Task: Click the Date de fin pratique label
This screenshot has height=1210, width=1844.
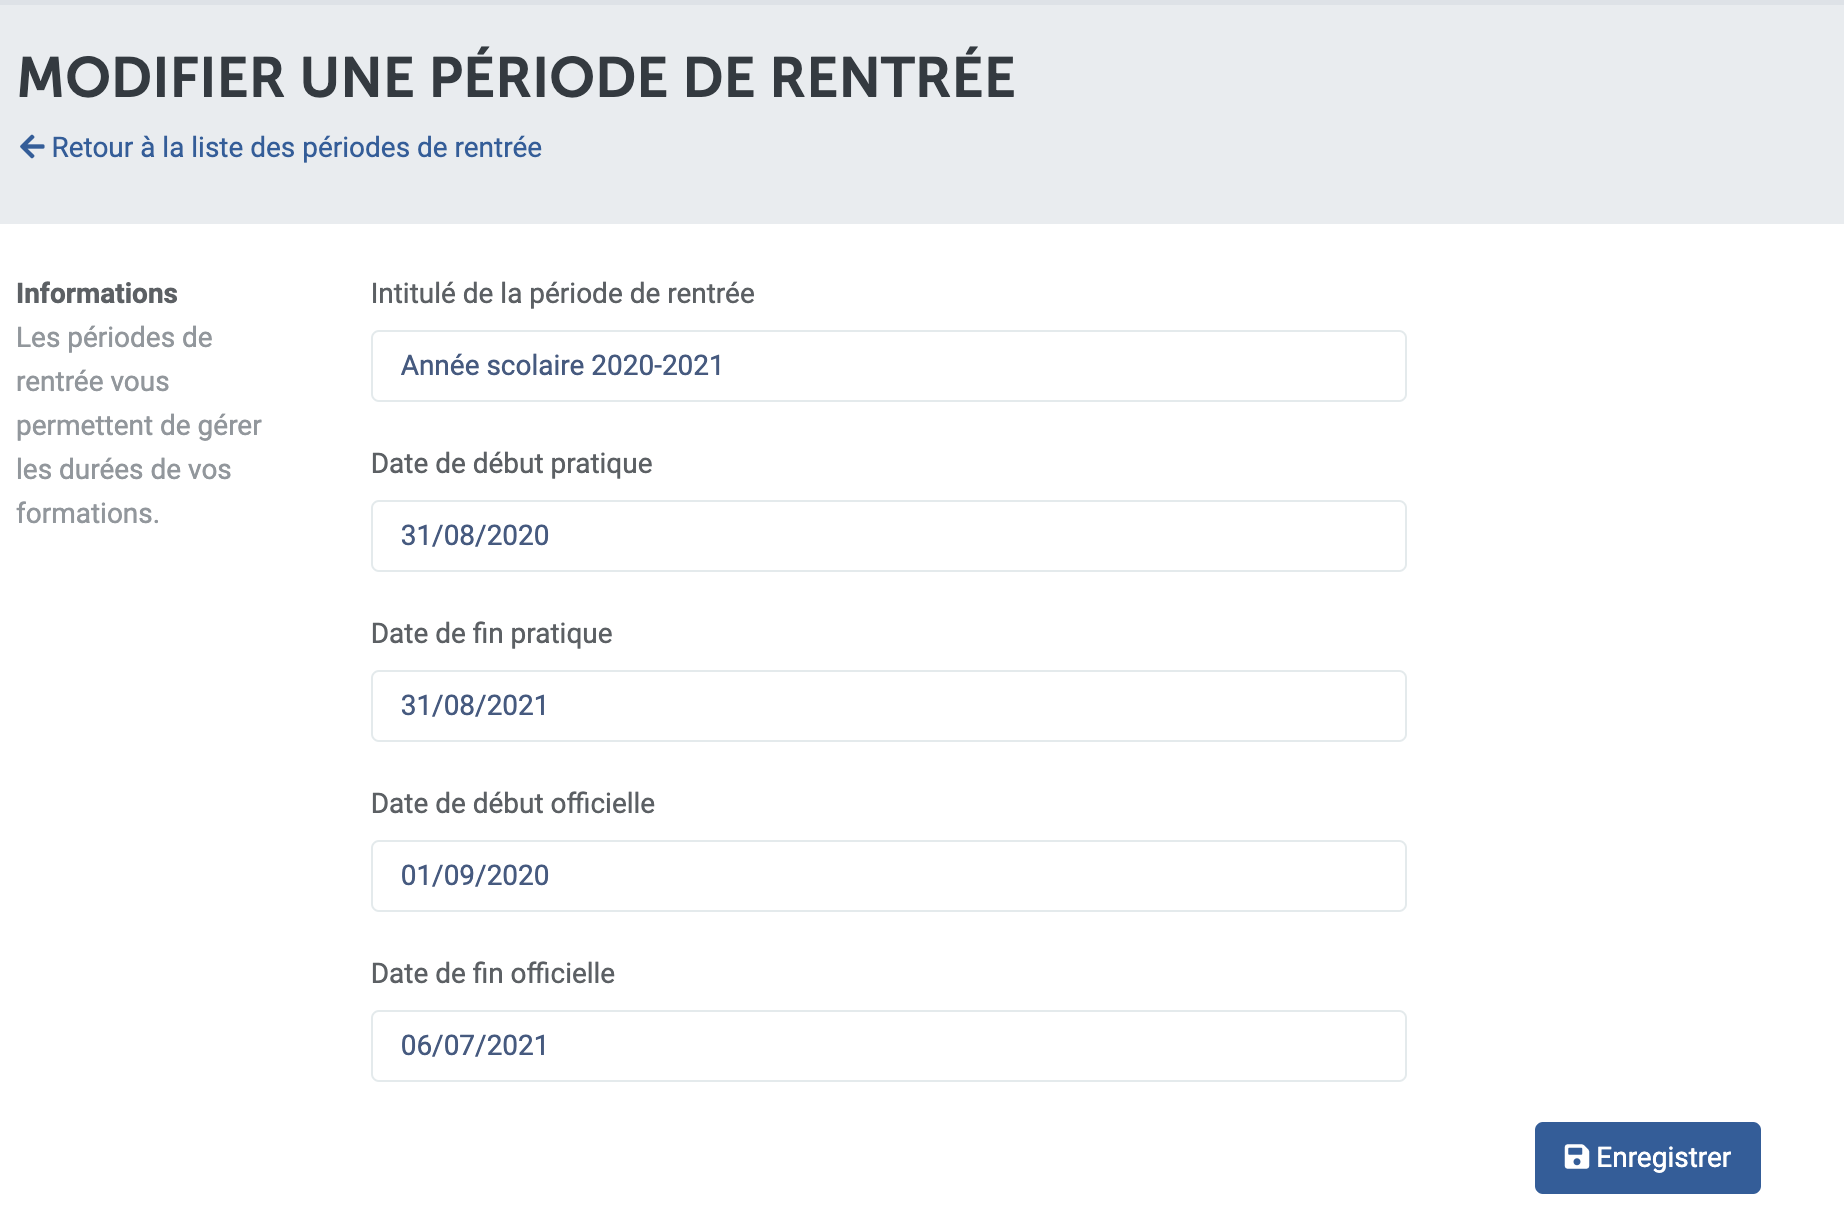Action: 491,633
